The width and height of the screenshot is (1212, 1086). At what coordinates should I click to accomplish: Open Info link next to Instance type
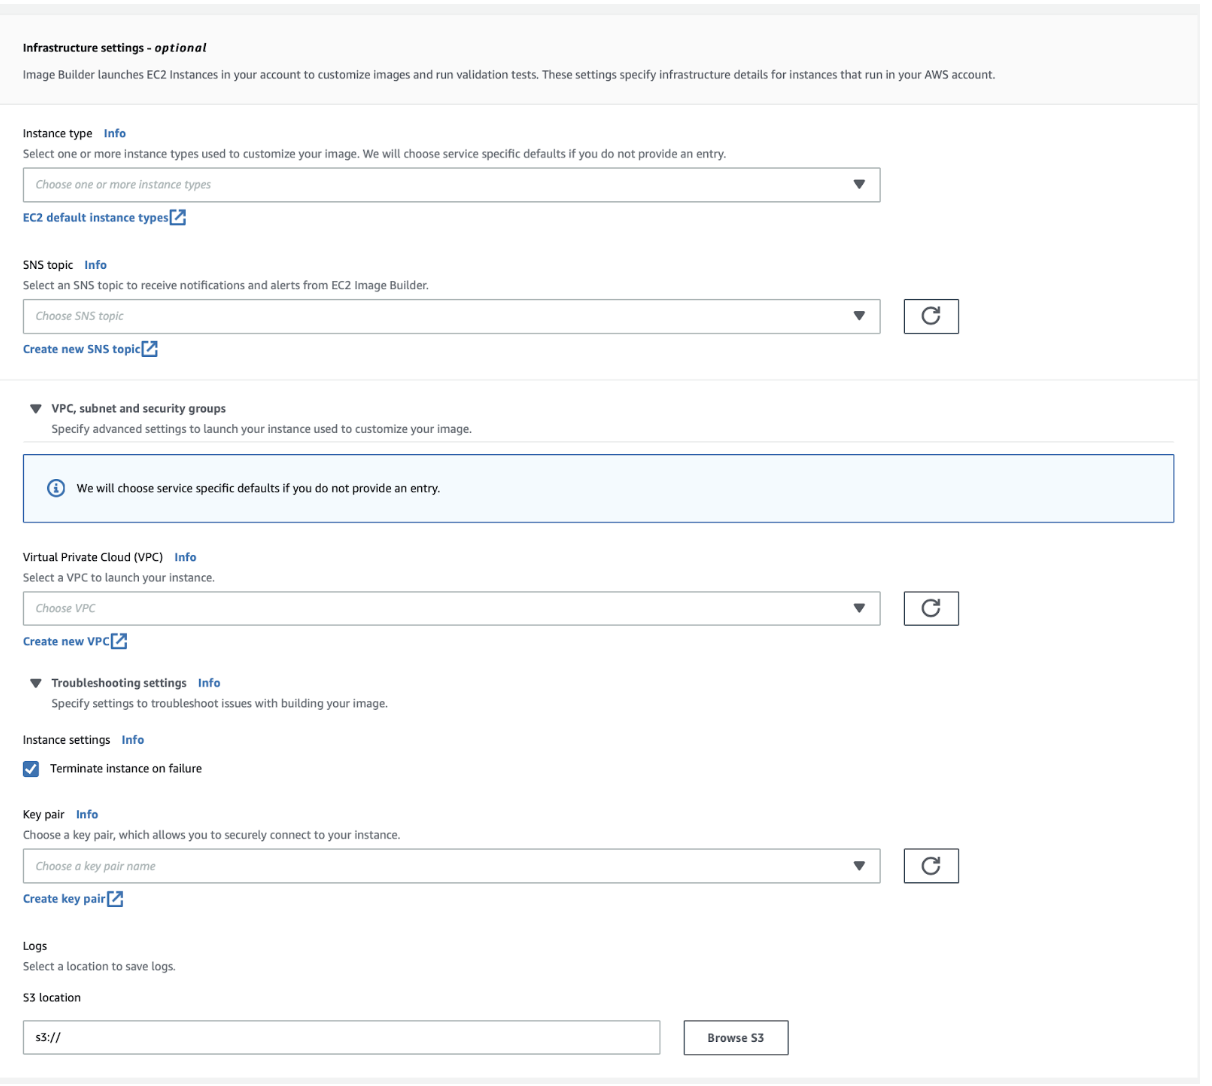[115, 133]
